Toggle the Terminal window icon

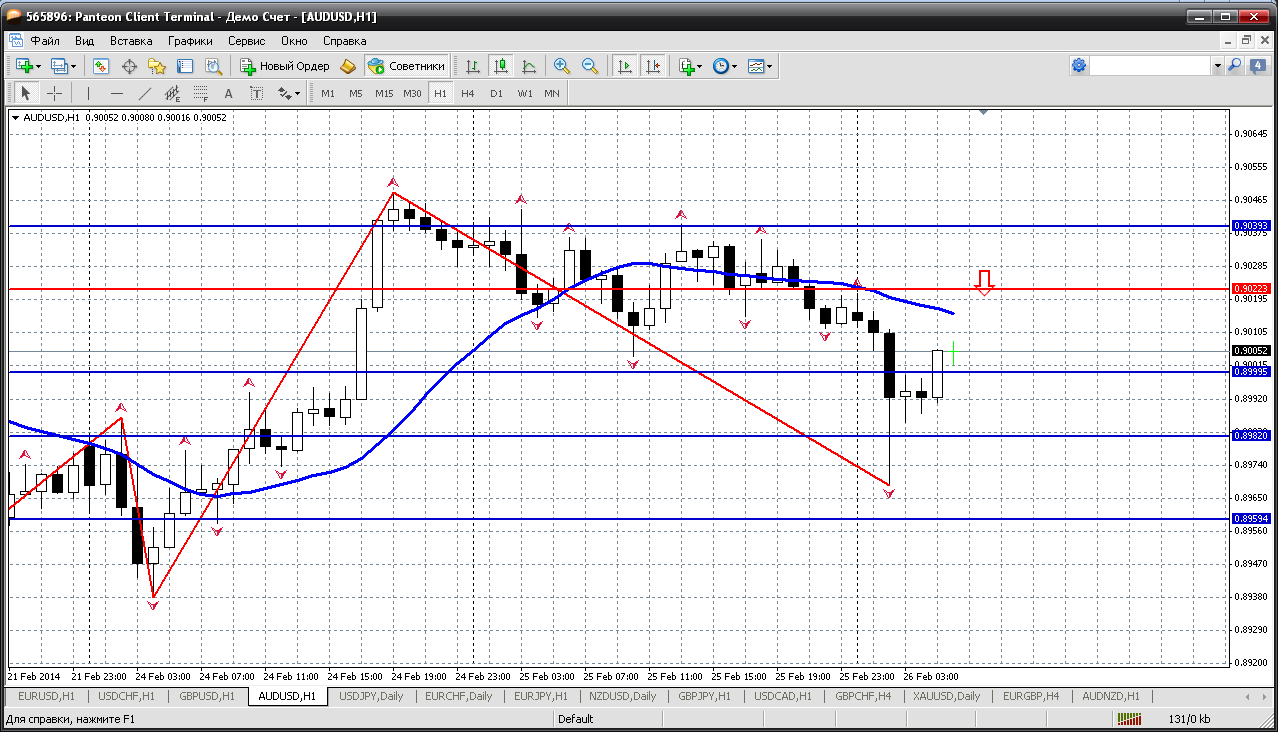(185, 66)
